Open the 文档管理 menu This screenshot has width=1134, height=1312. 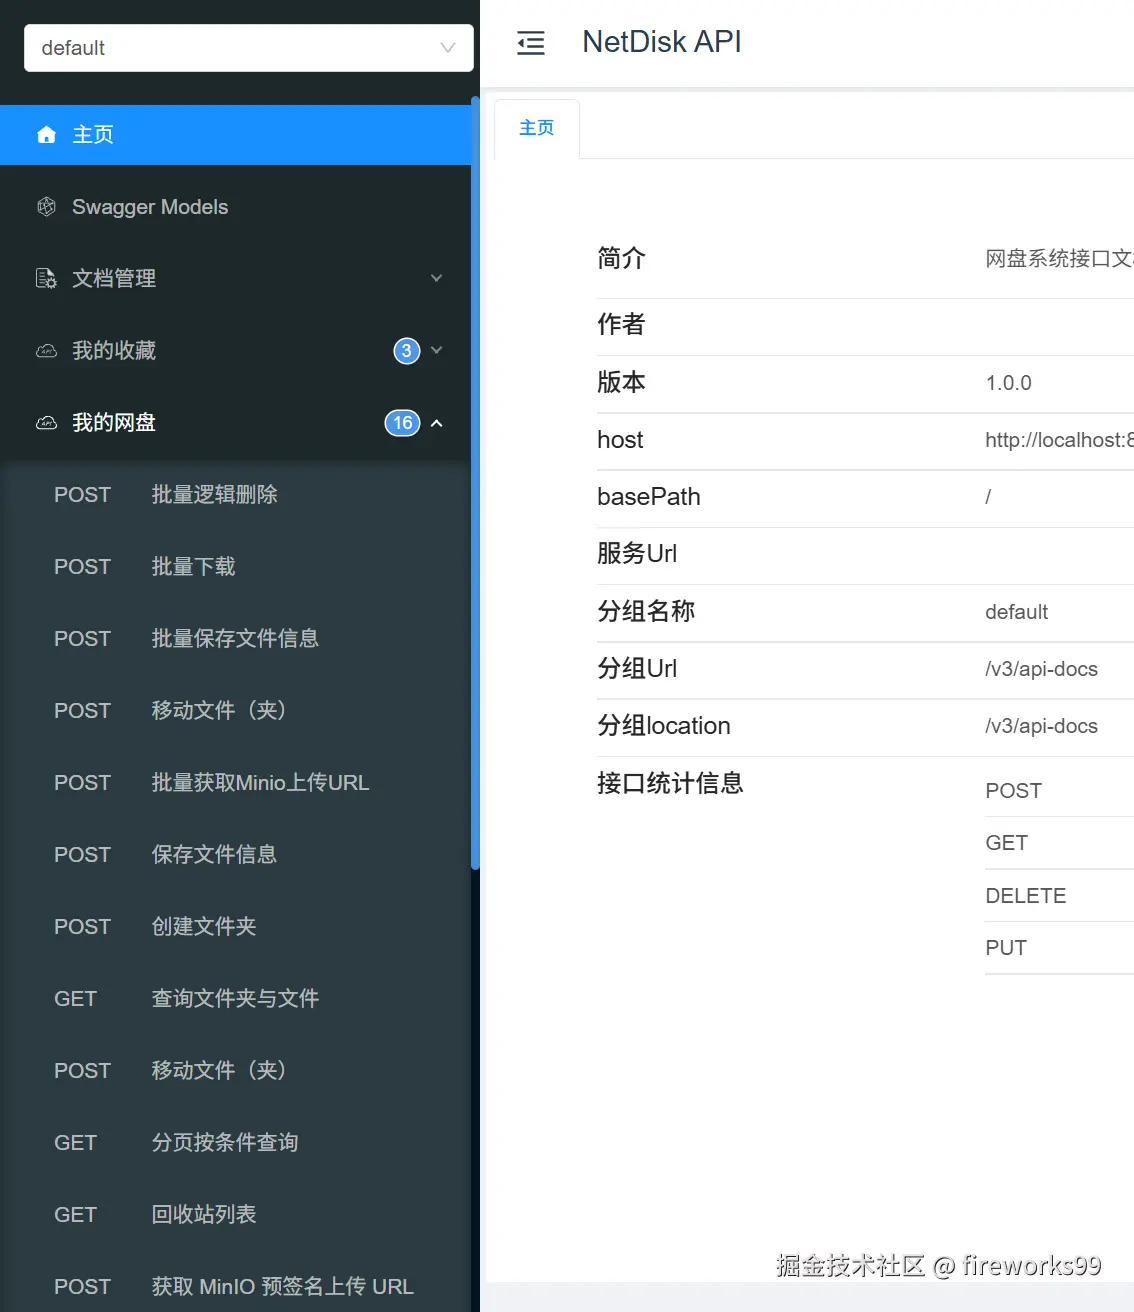click(x=235, y=279)
